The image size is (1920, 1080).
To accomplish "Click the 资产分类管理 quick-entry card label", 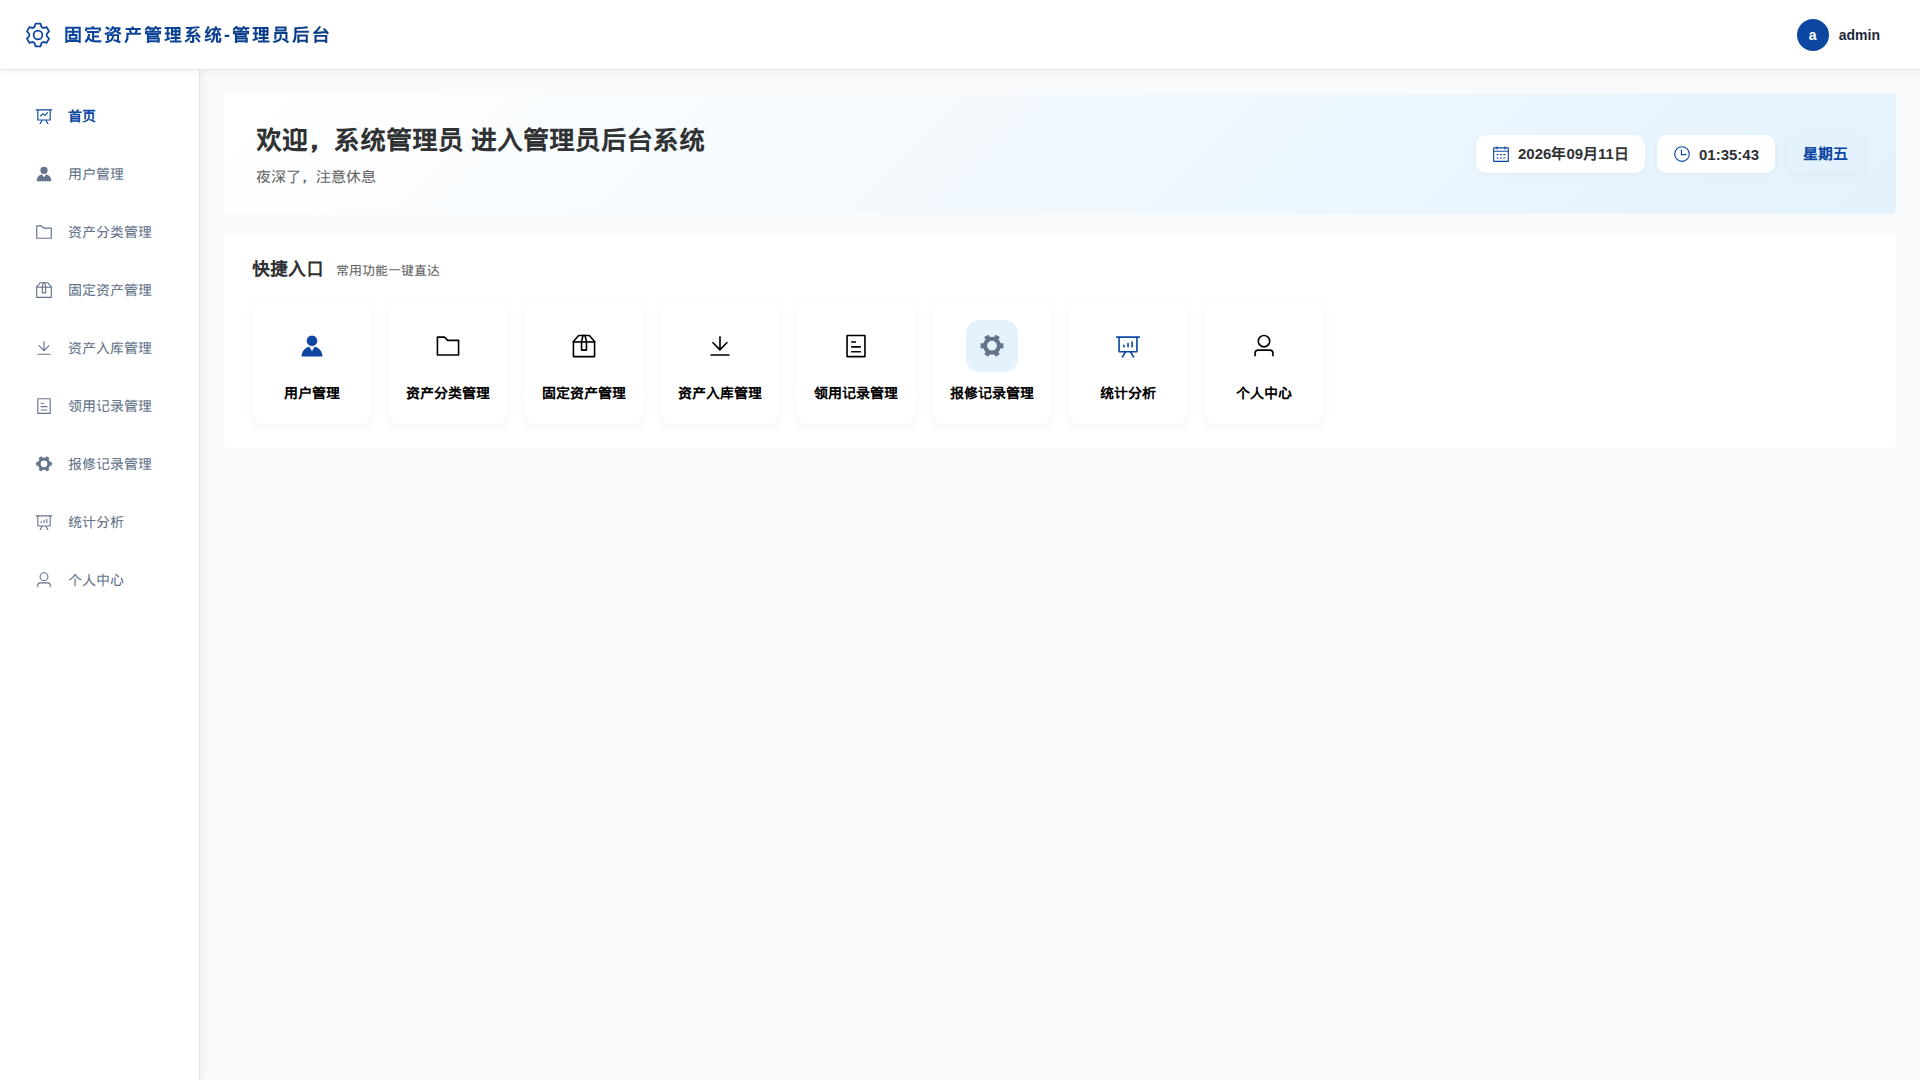I will click(x=448, y=393).
